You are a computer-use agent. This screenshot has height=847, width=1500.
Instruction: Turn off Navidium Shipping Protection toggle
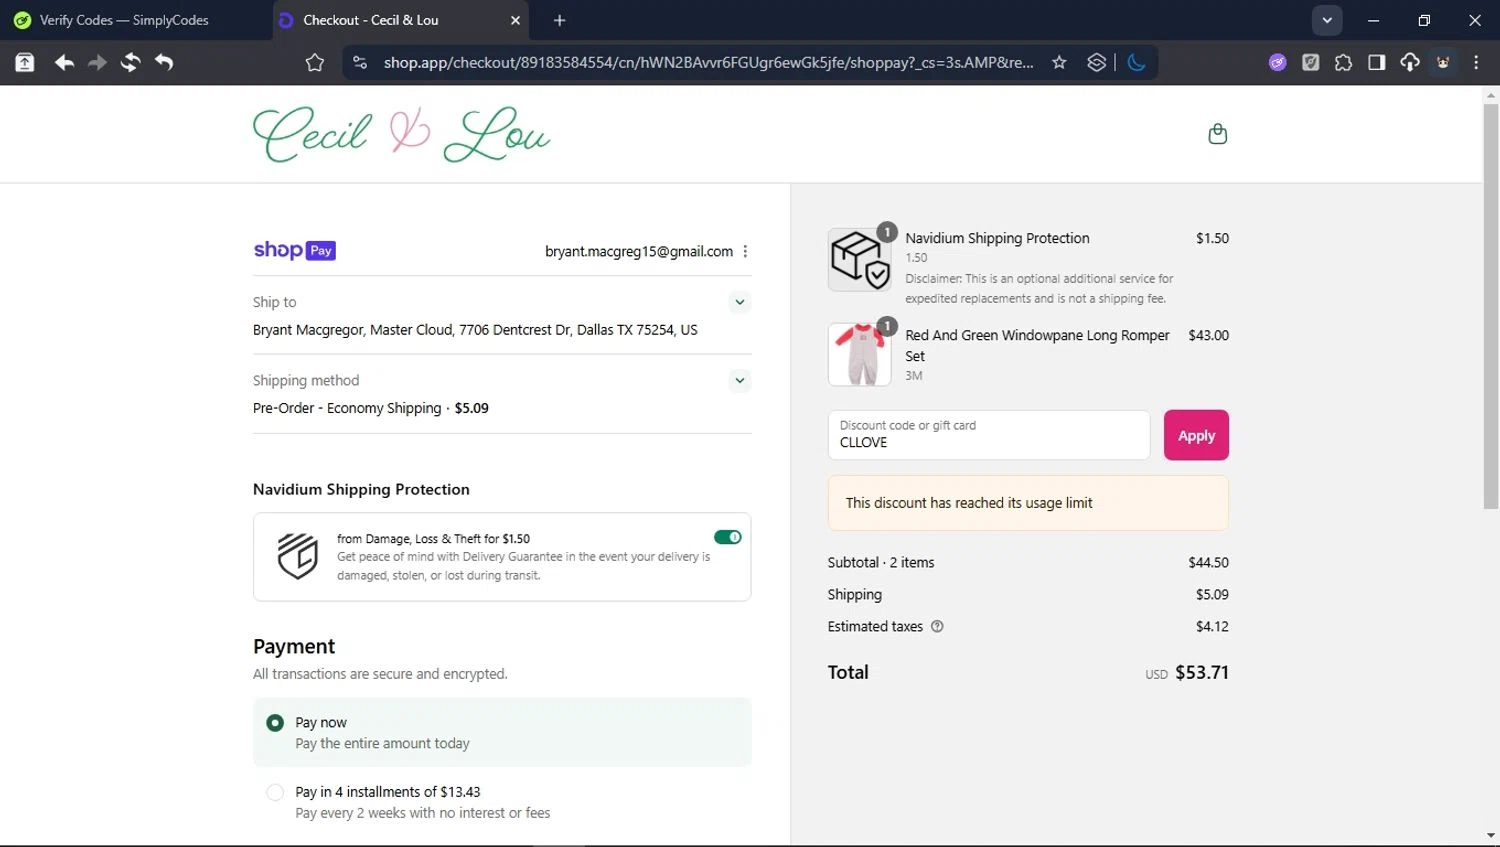728,537
